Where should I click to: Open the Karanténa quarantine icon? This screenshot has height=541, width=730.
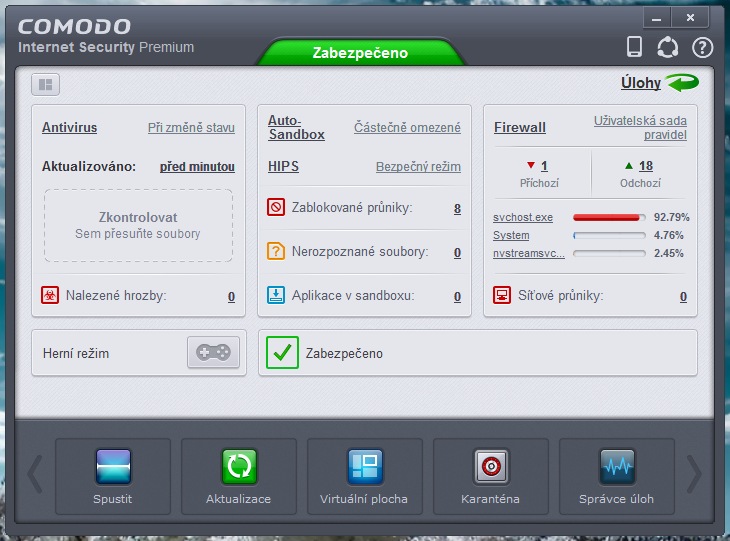coord(491,467)
